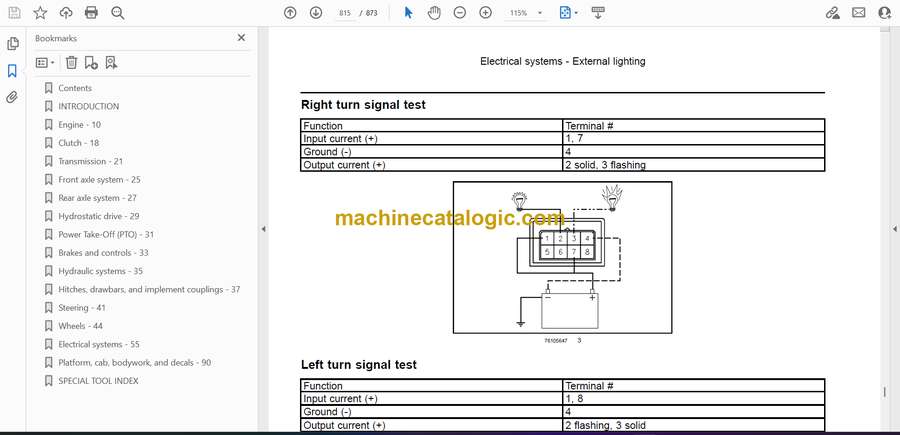Open the 115% zoom level dropdown

pos(525,13)
